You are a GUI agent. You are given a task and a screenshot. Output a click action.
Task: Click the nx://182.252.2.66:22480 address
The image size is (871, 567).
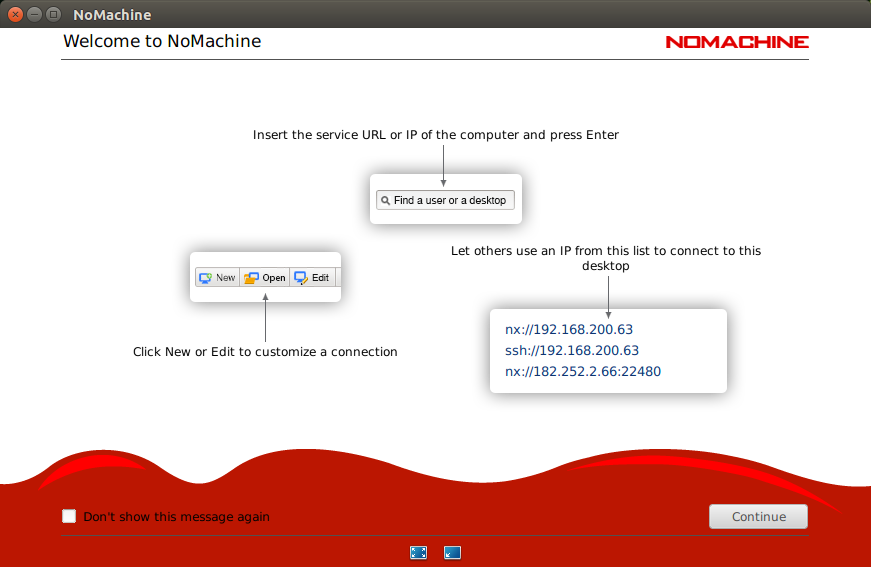[x=583, y=372]
